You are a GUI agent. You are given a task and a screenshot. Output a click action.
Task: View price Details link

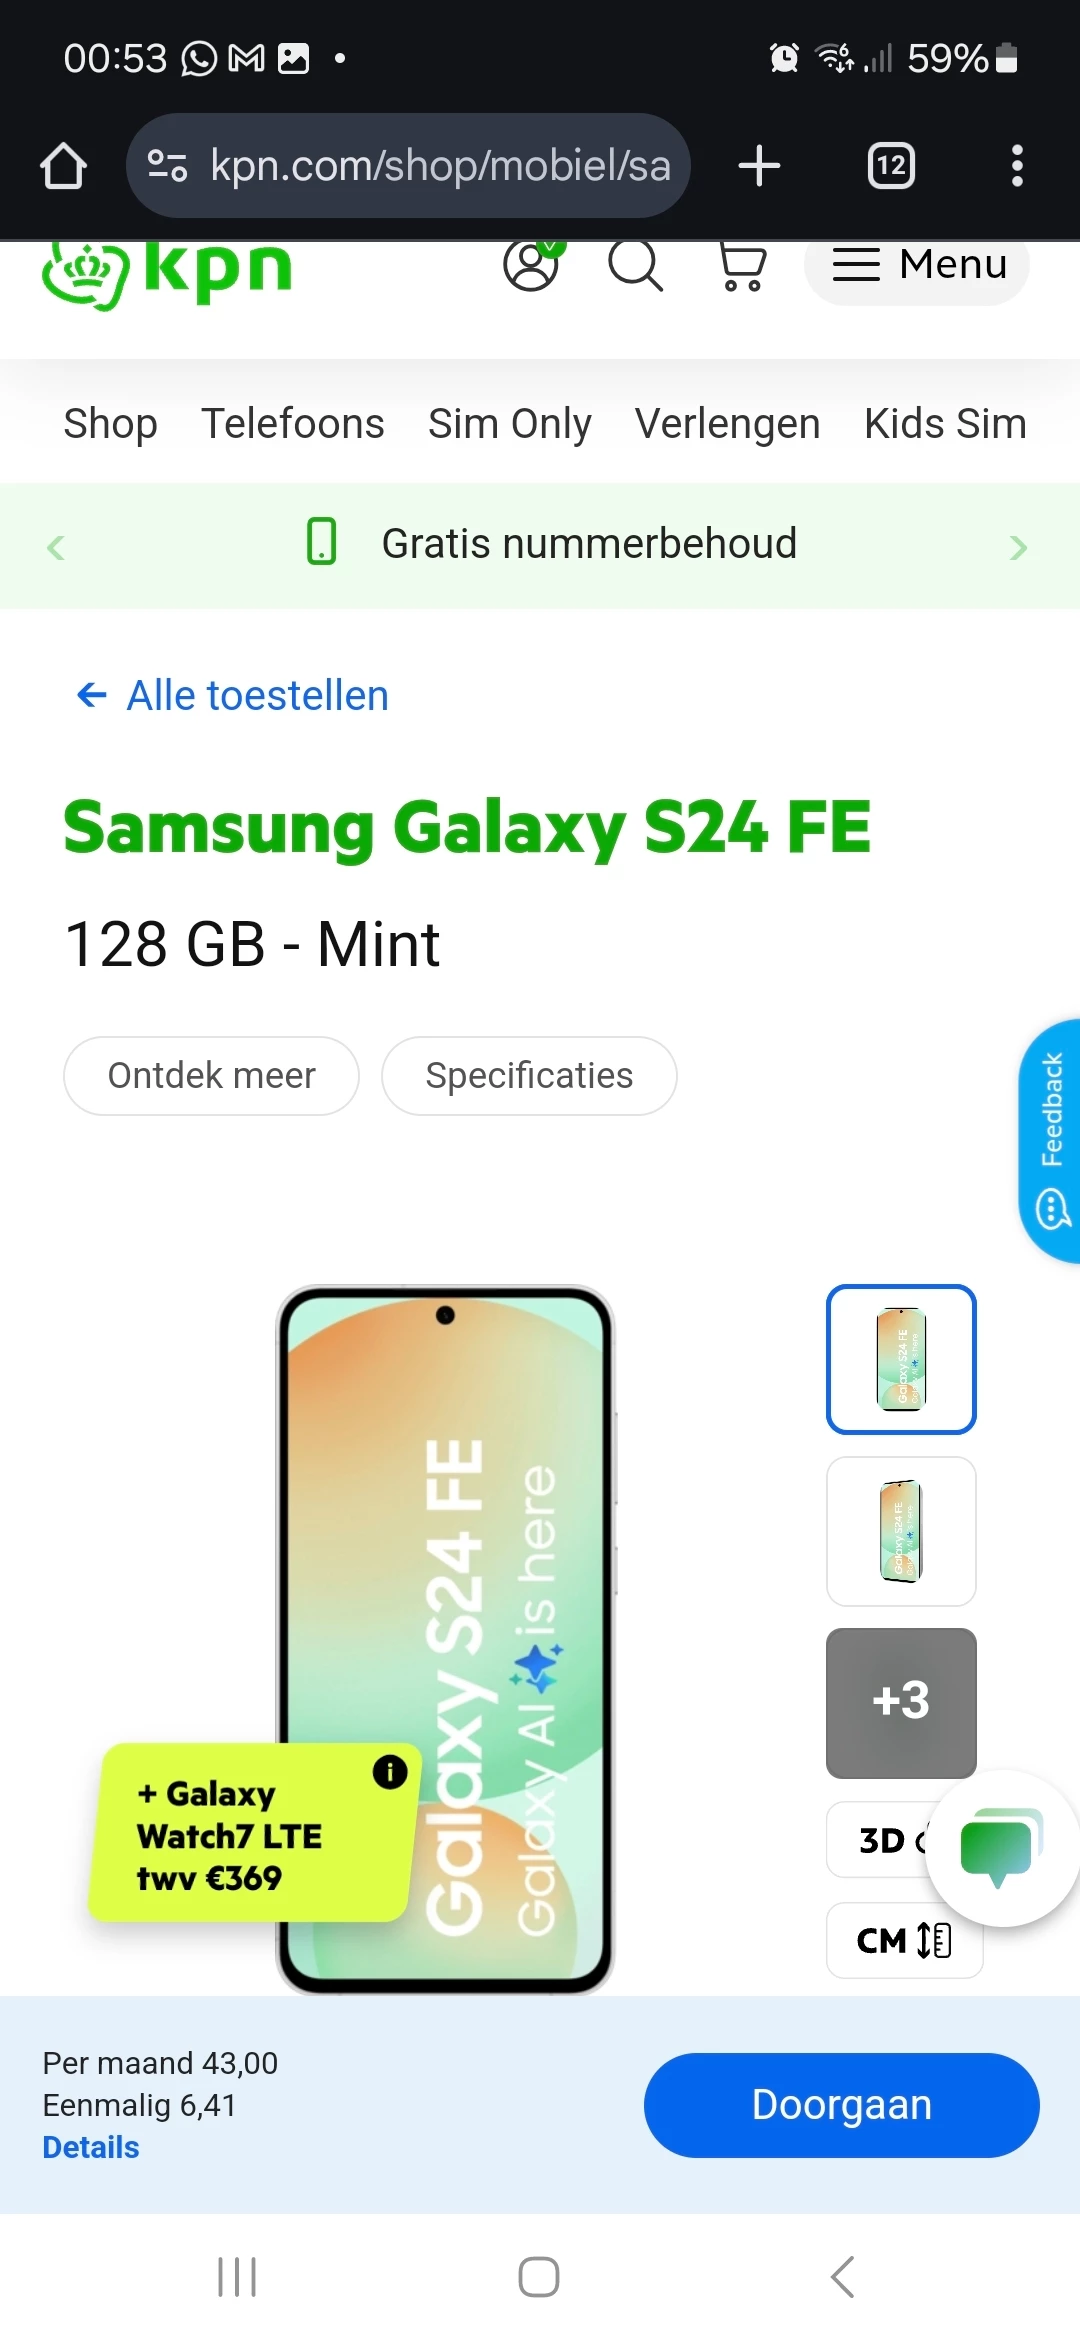tap(91, 2147)
